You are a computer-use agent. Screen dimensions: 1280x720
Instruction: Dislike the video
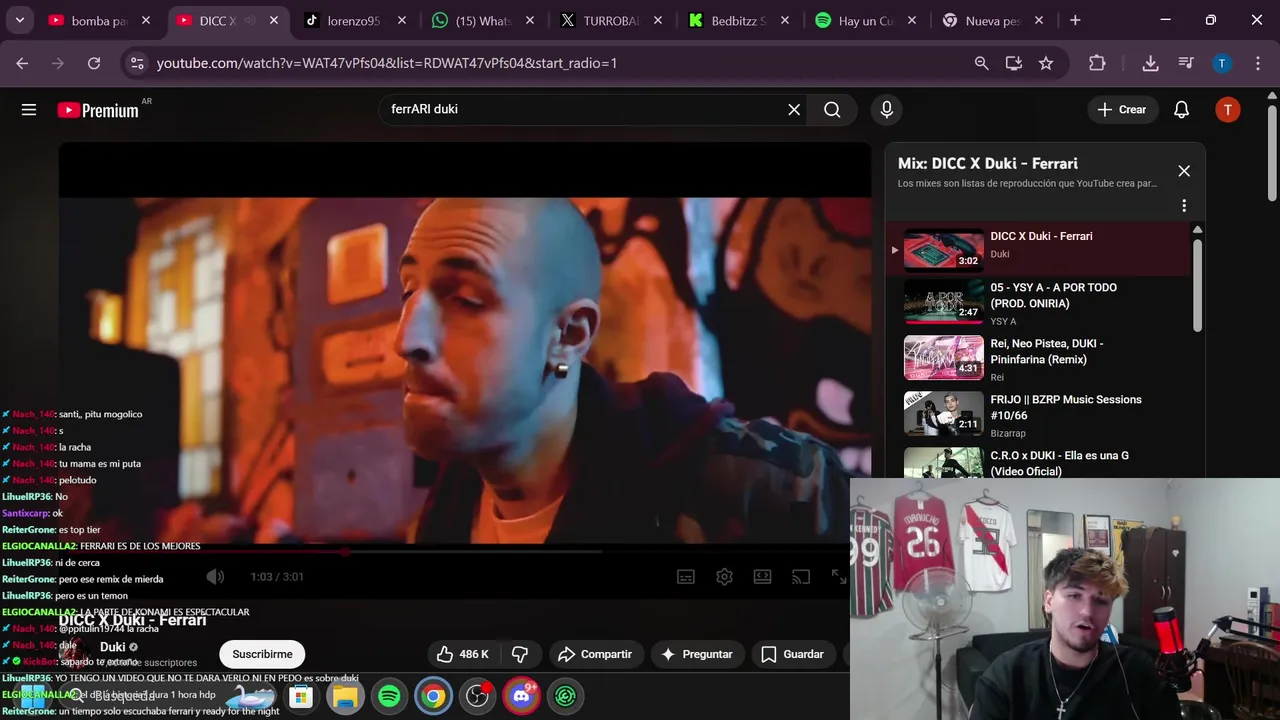click(520, 654)
